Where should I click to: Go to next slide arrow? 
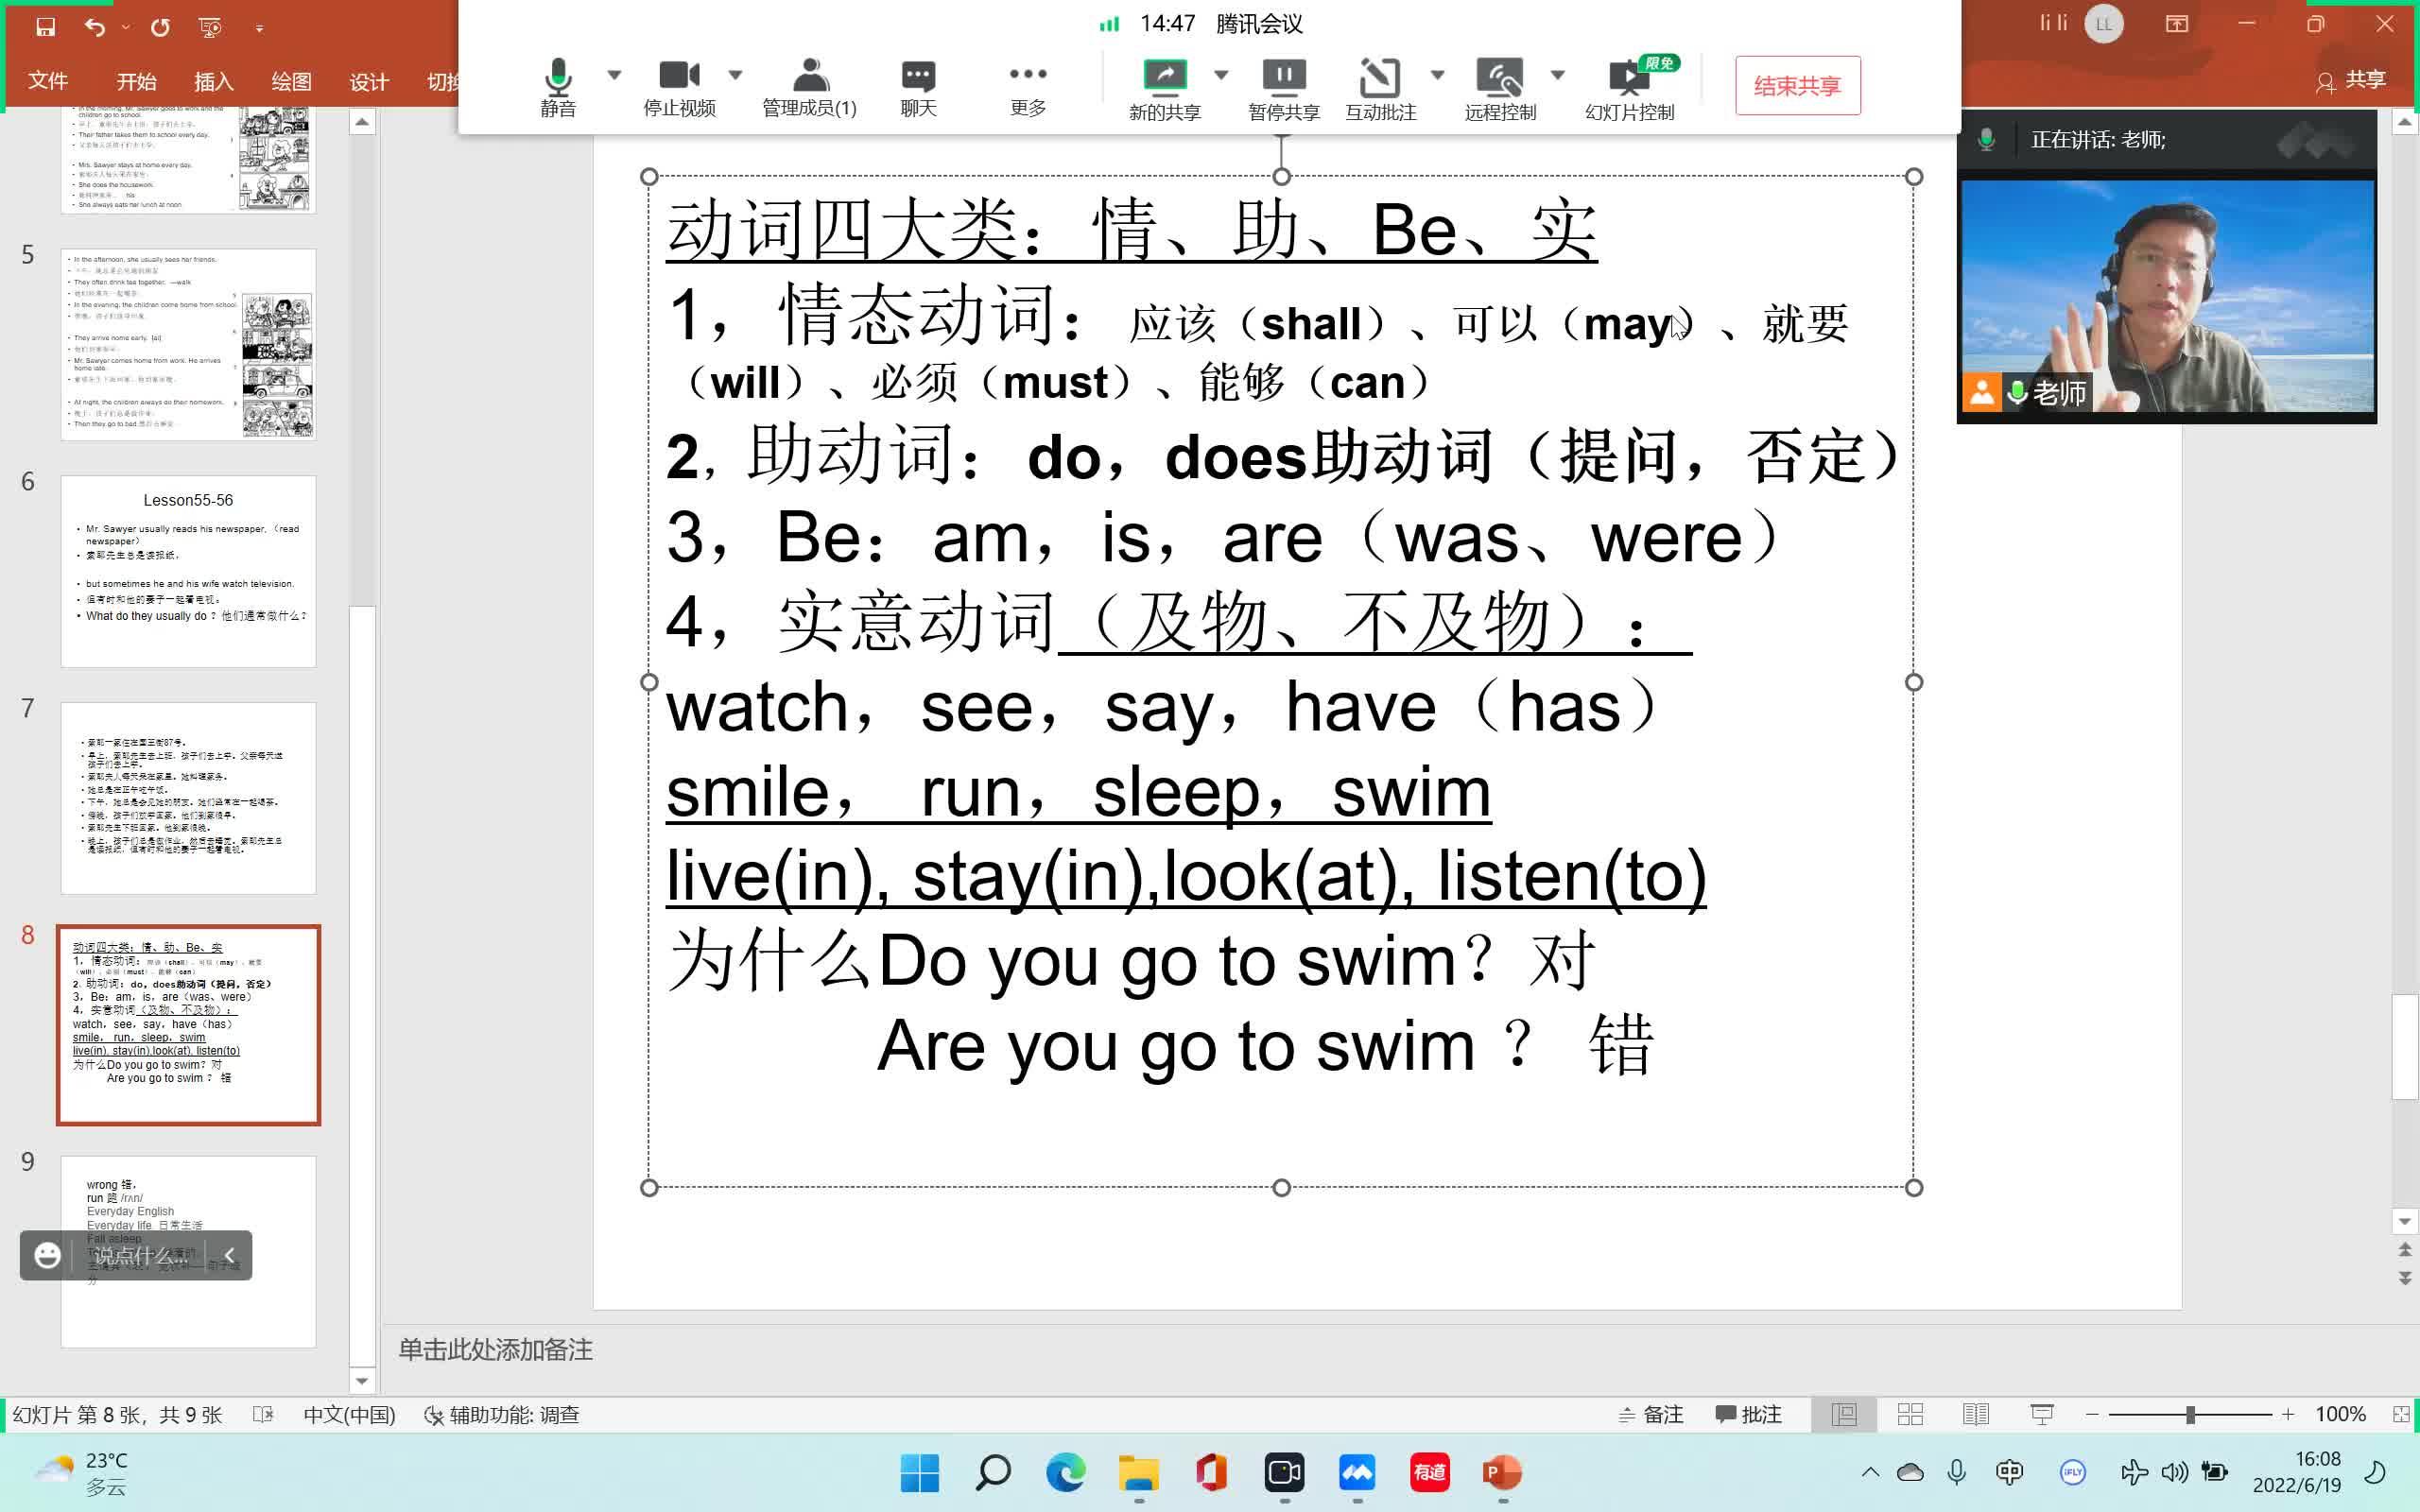click(2405, 1279)
